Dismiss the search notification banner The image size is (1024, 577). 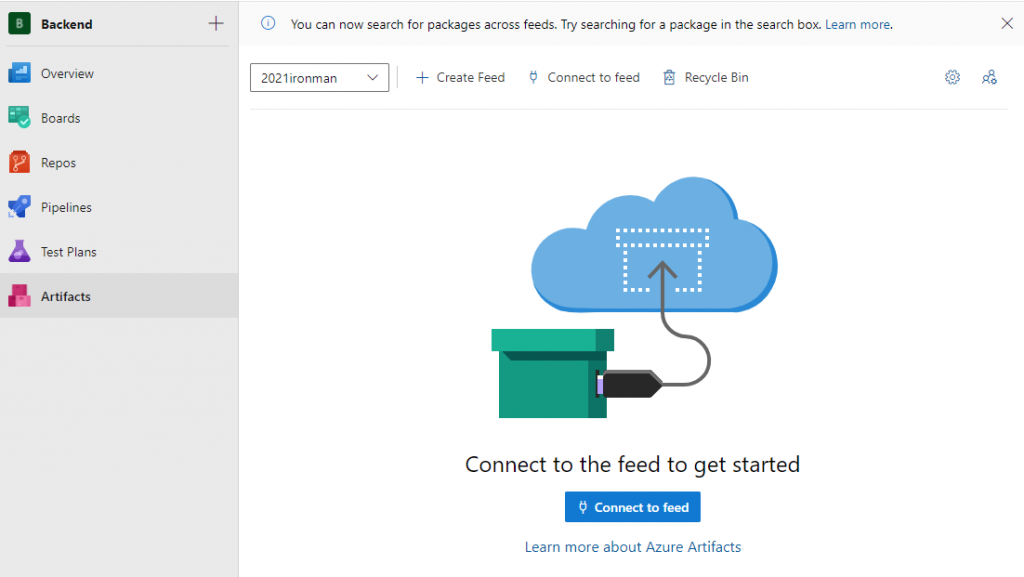point(1007,23)
